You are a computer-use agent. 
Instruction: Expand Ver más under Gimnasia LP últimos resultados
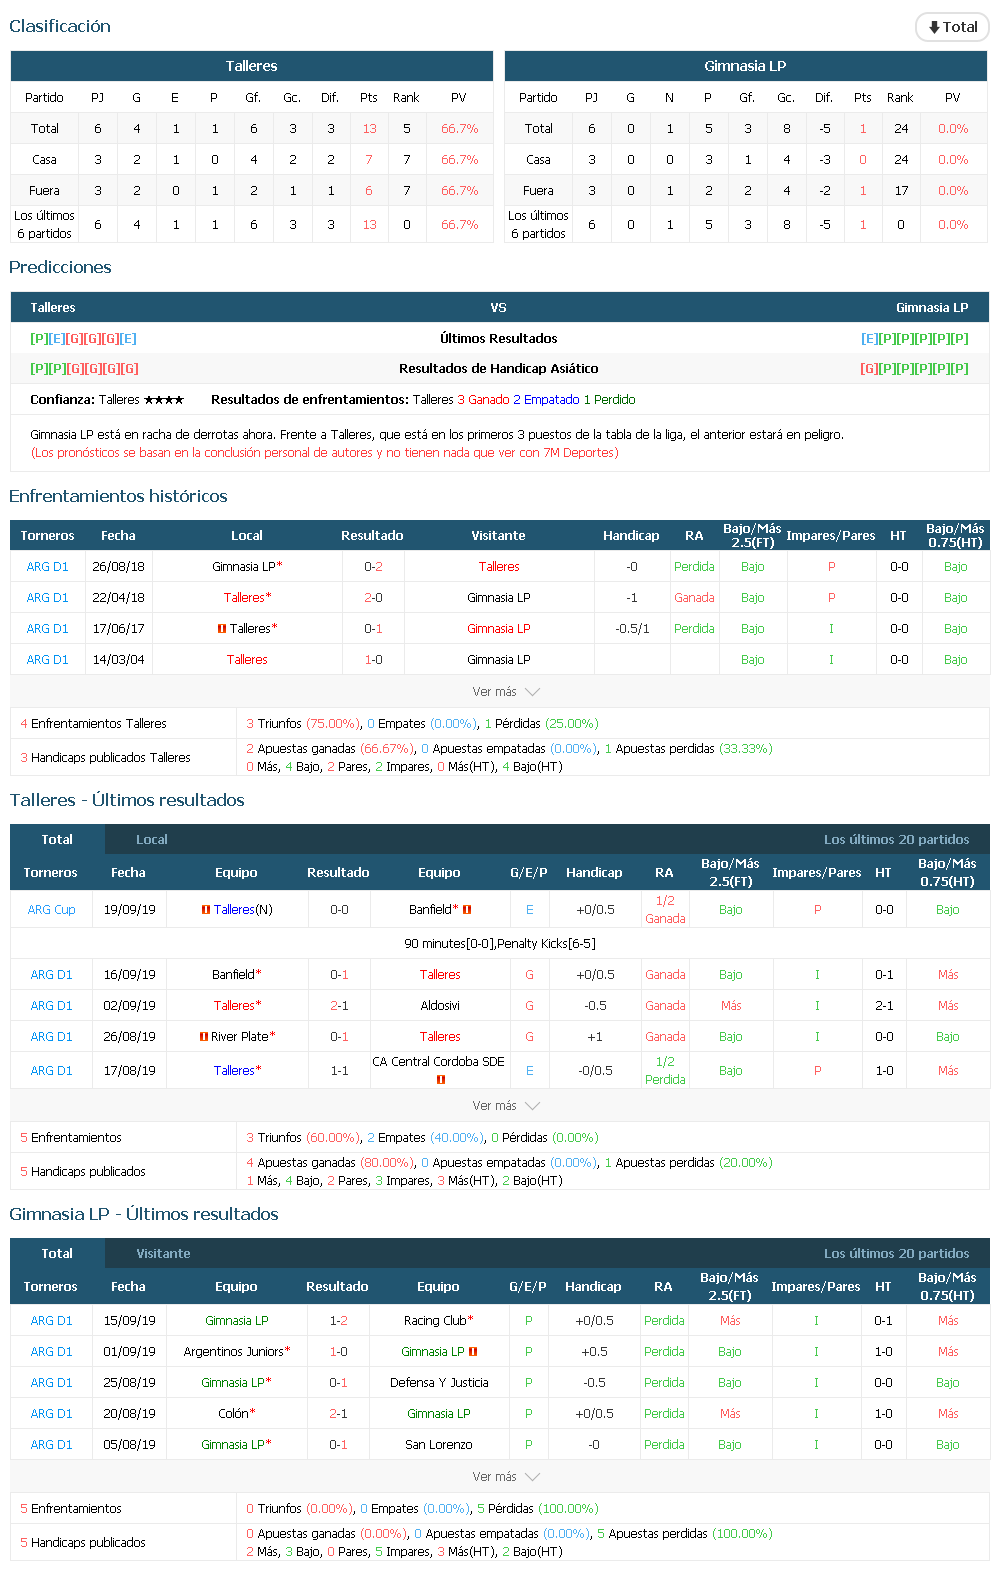tap(506, 1477)
